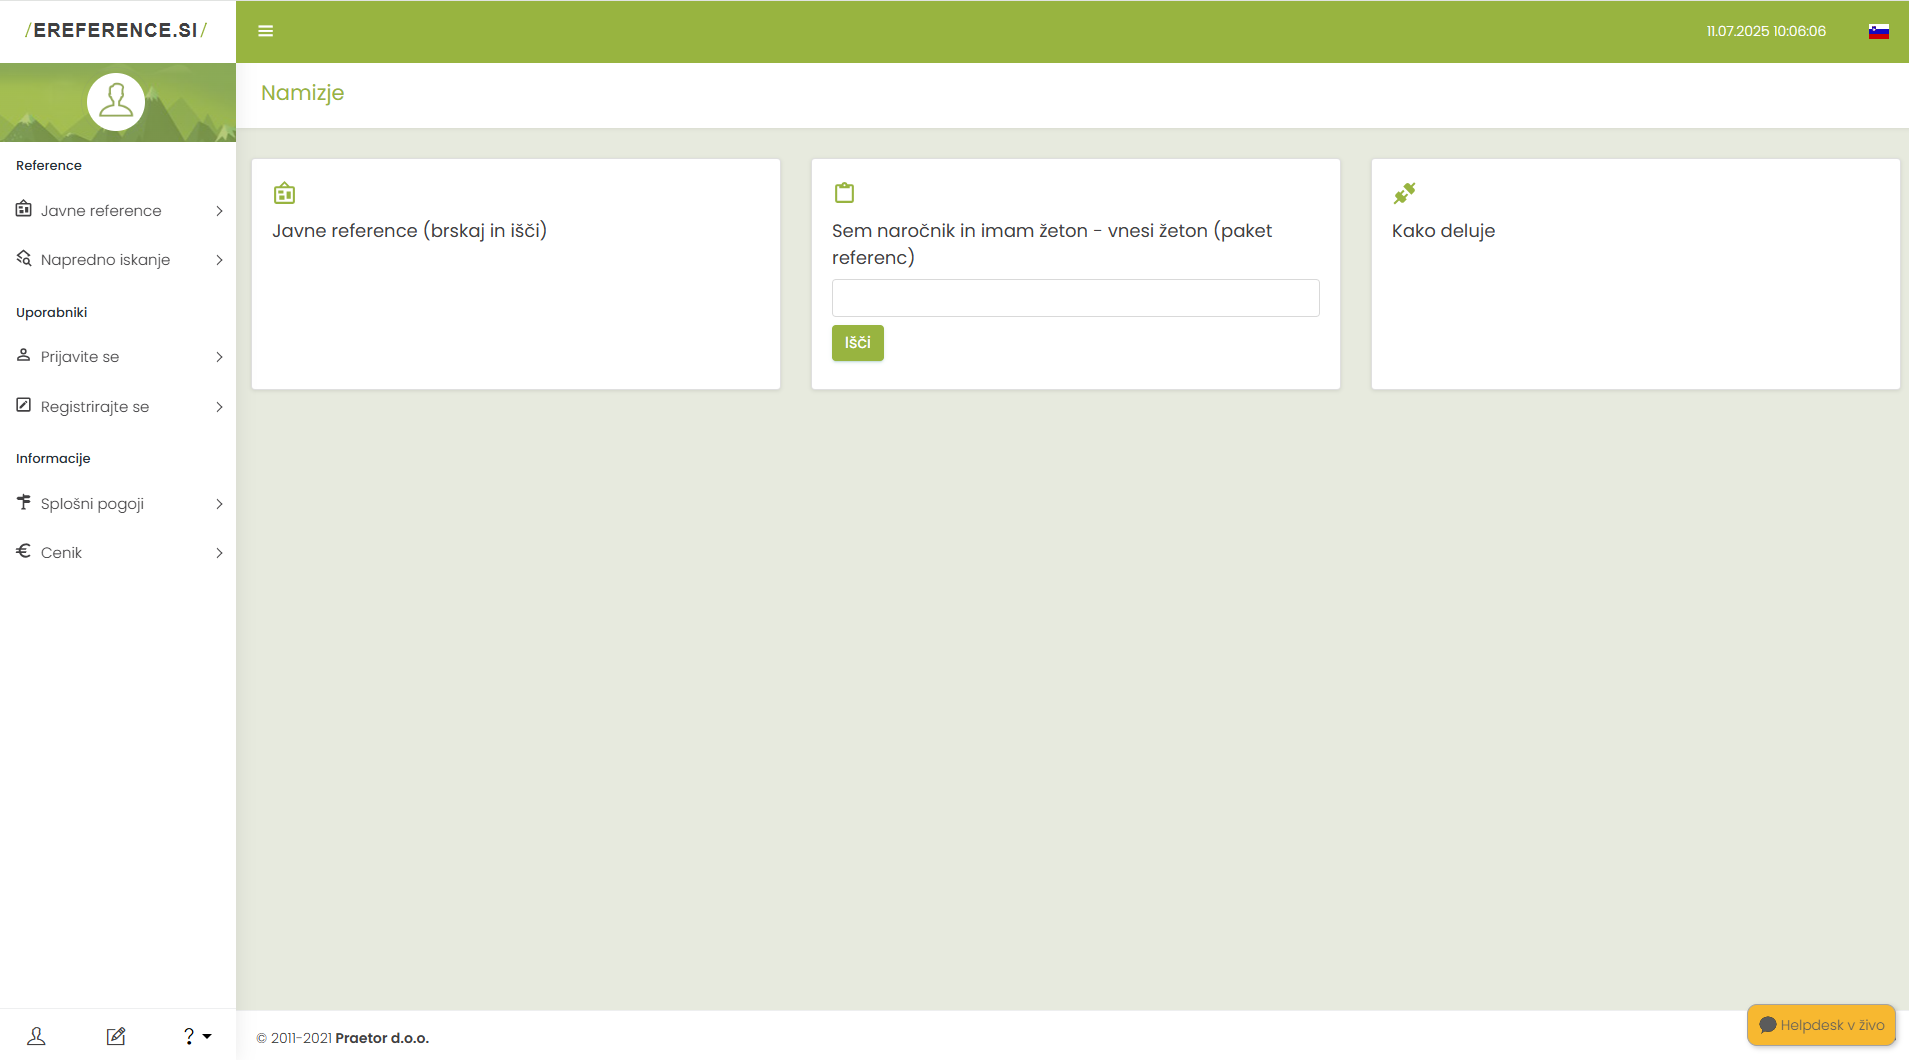Click the plug icon above Kako deluje
This screenshot has height=1060, width=1909.
(1404, 193)
